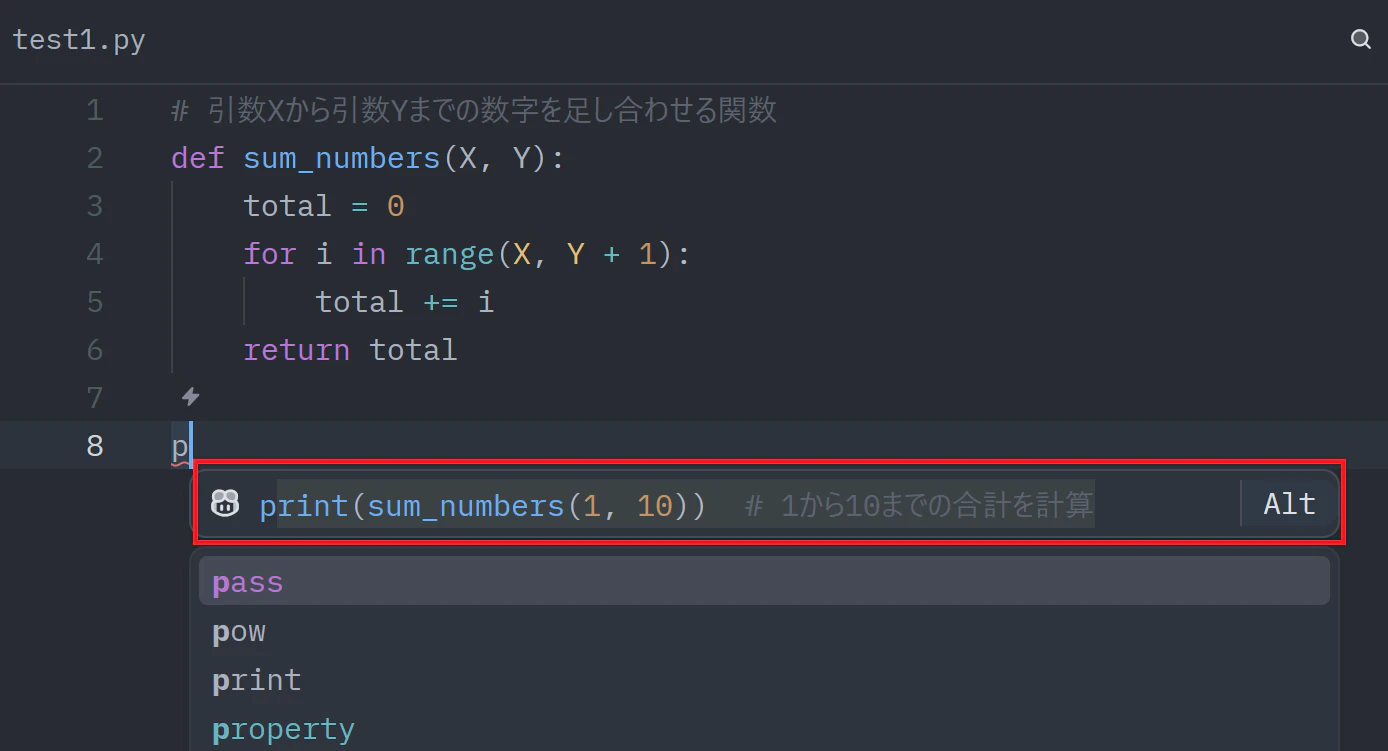This screenshot has height=751, width=1388.
Task: Click the 'def' keyword on line 2
Action: (197, 158)
